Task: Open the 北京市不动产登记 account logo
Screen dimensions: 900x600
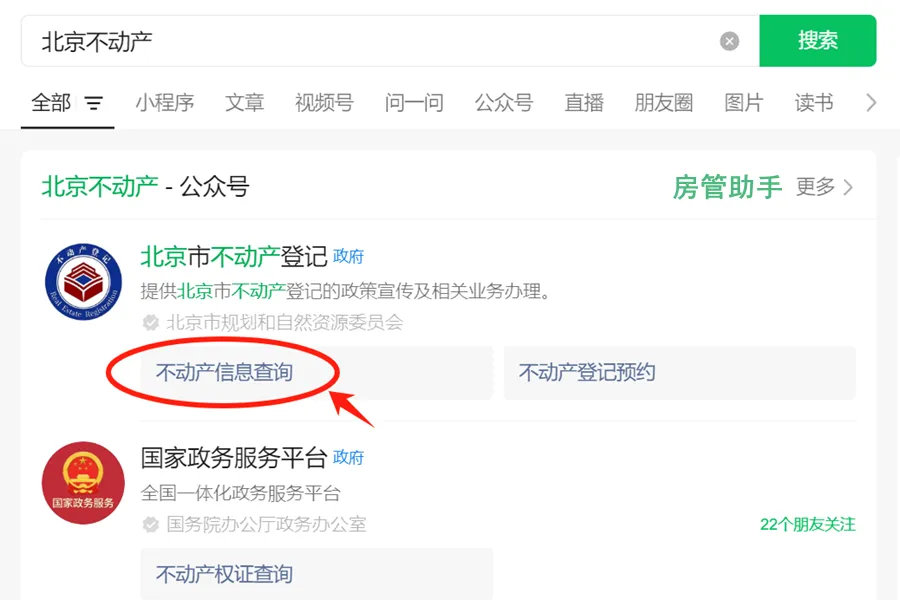Action: click(x=84, y=281)
